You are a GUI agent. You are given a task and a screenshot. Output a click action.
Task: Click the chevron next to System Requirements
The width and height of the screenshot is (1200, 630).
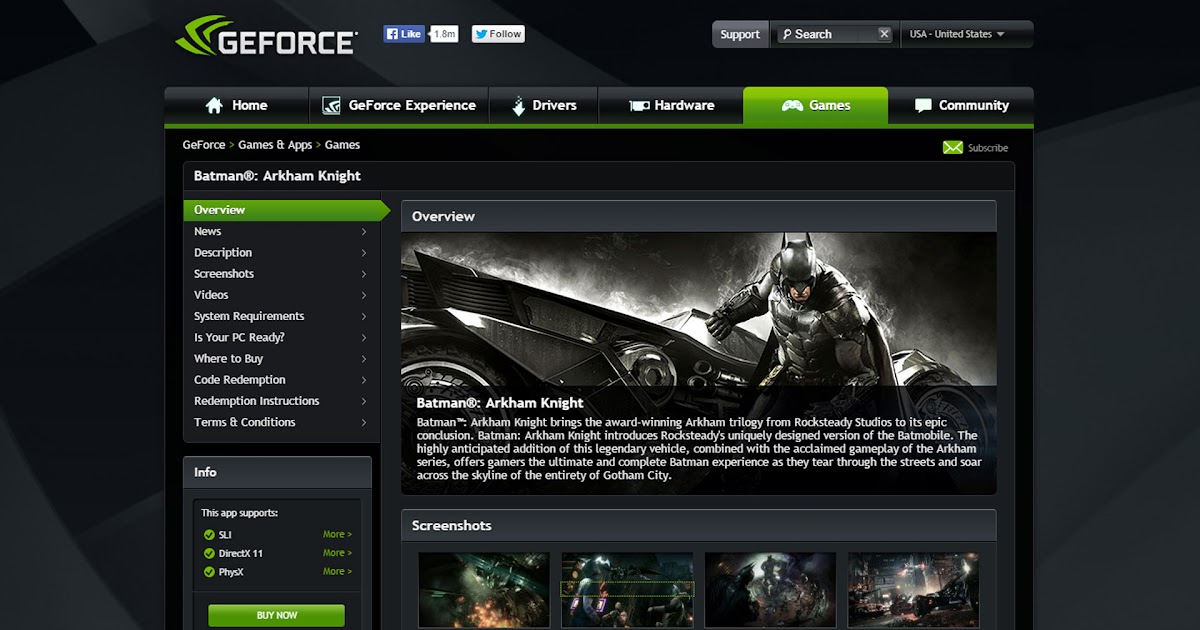point(364,317)
